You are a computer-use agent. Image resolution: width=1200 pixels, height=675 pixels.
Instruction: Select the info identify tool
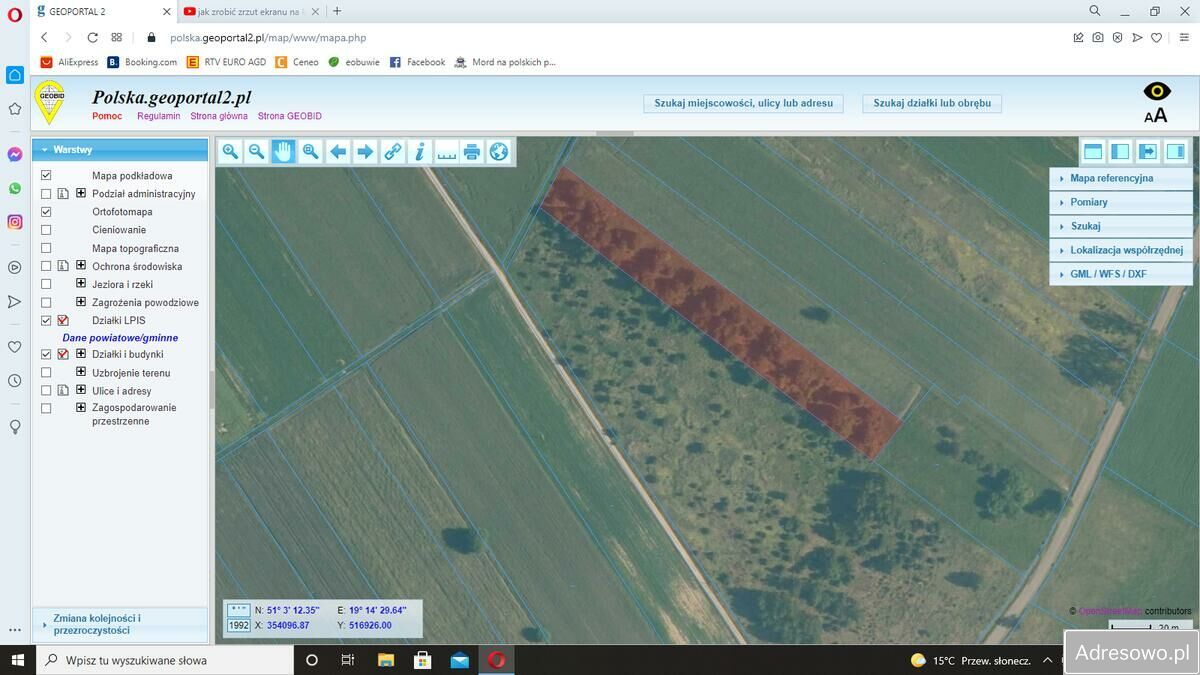coord(419,151)
